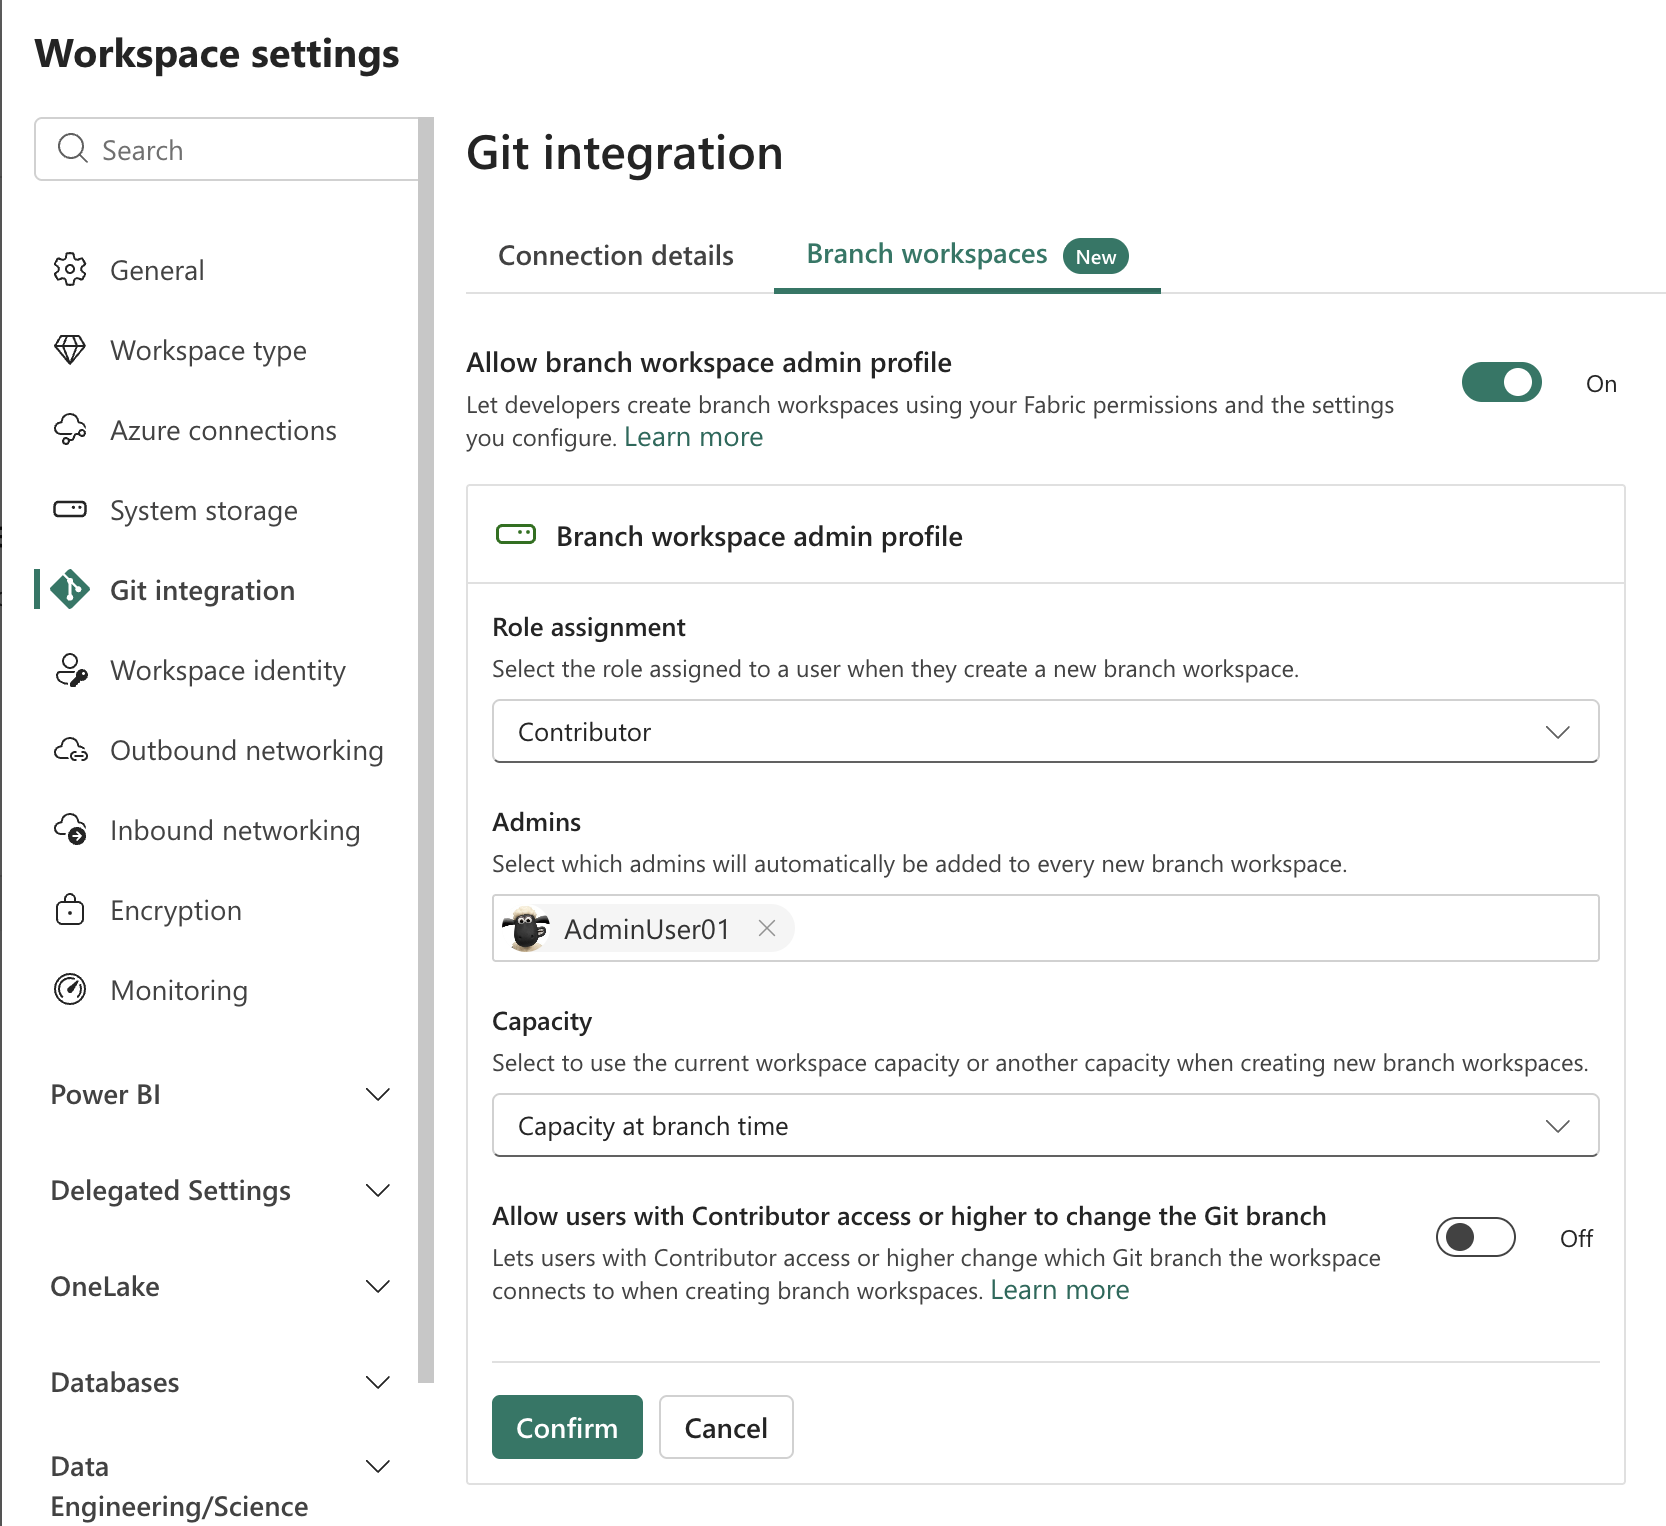
Task: Switch to Connection details tab
Action: coord(616,256)
